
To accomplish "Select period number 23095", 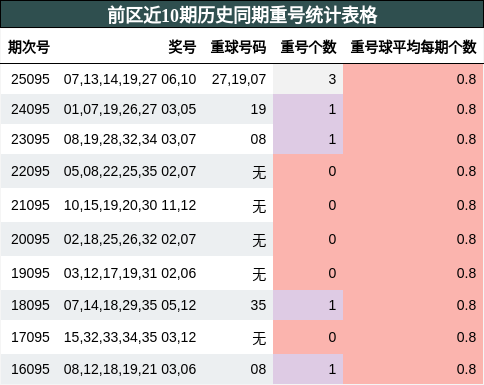I will 30,139.
